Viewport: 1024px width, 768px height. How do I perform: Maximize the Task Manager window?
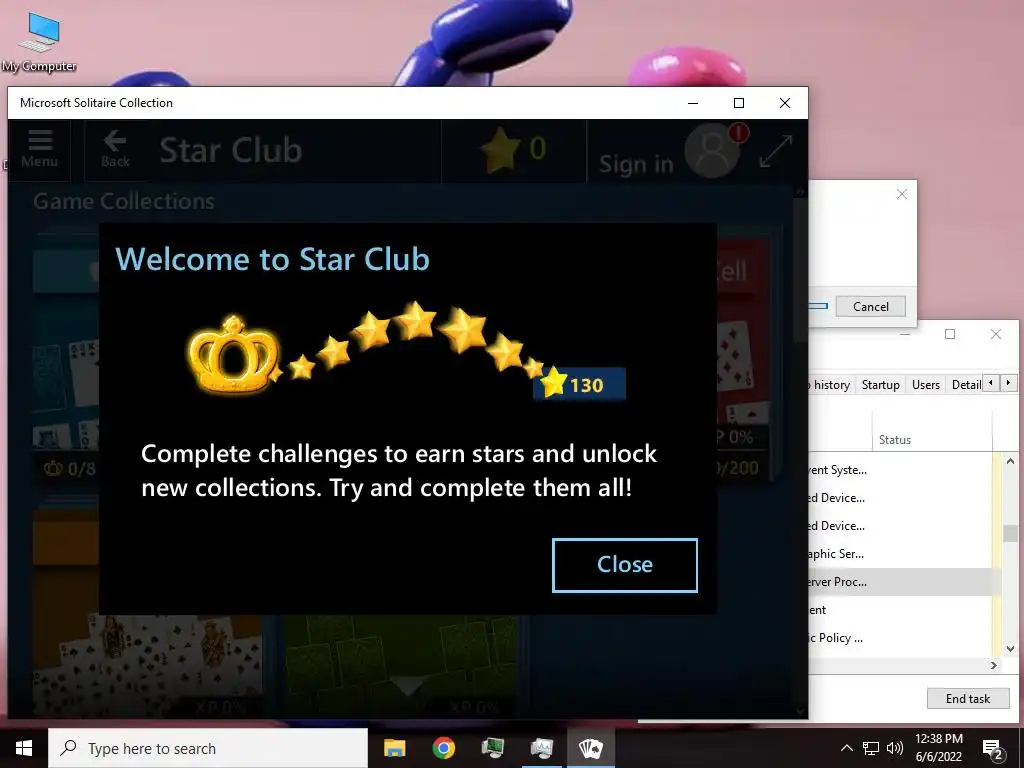(x=950, y=334)
